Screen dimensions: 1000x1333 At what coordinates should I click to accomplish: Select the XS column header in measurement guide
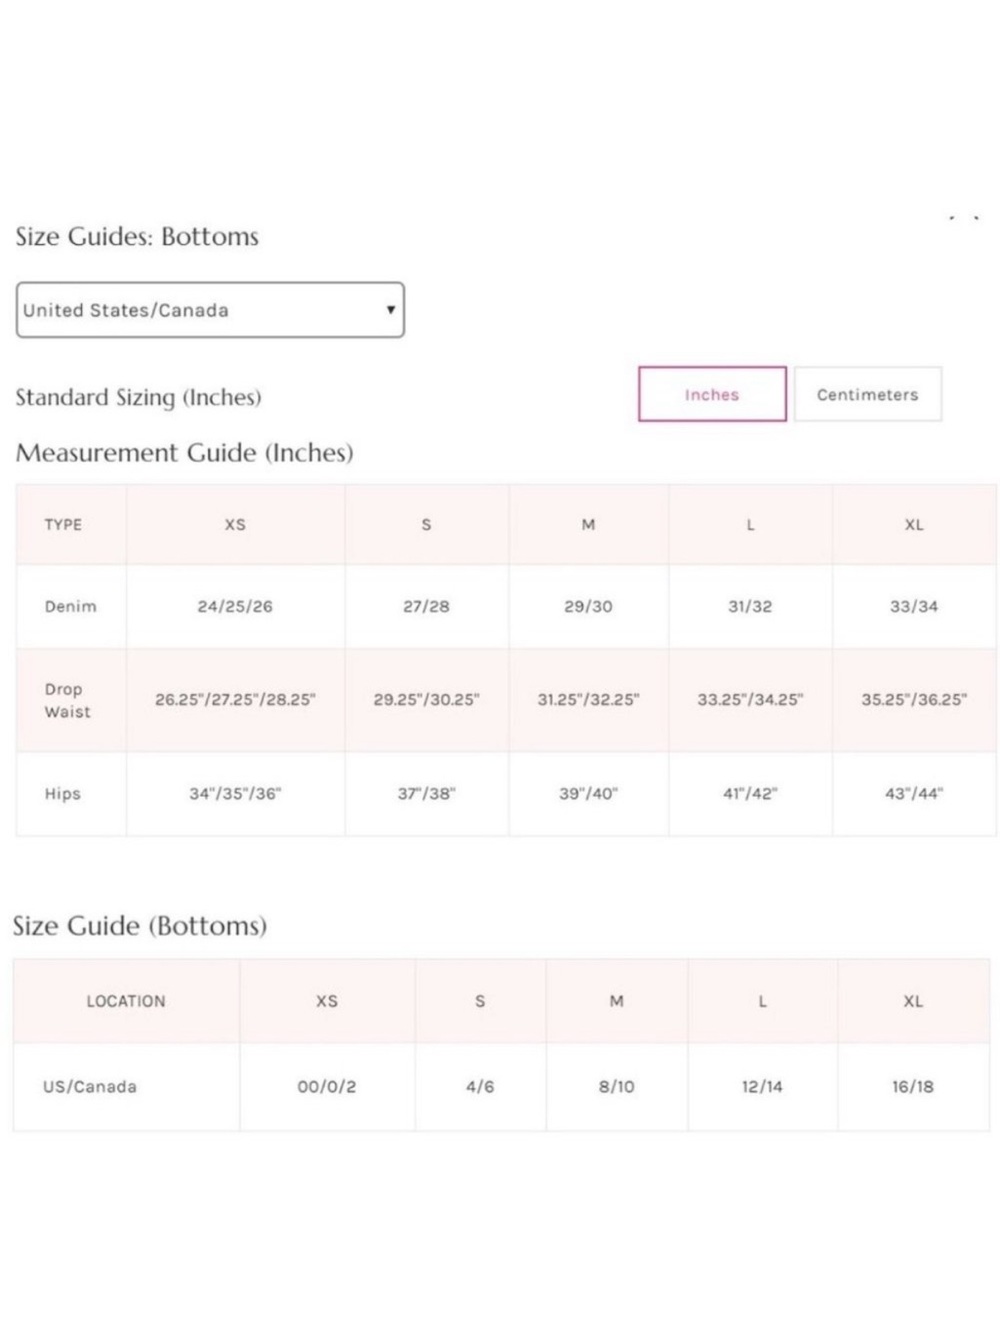click(235, 525)
